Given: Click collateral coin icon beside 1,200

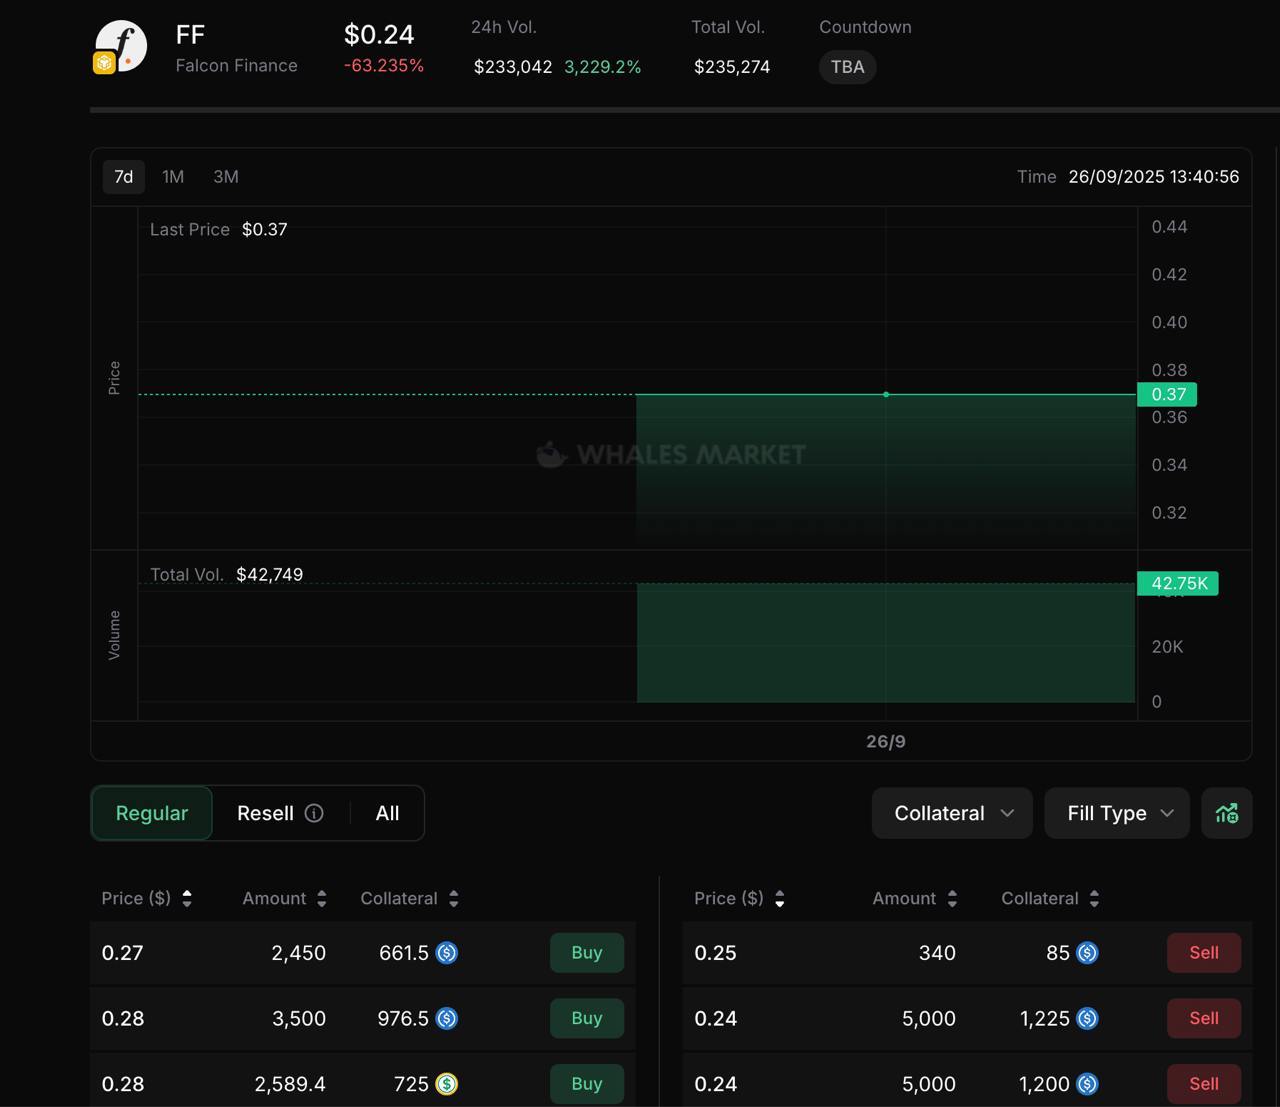Looking at the screenshot, I should point(1087,1084).
